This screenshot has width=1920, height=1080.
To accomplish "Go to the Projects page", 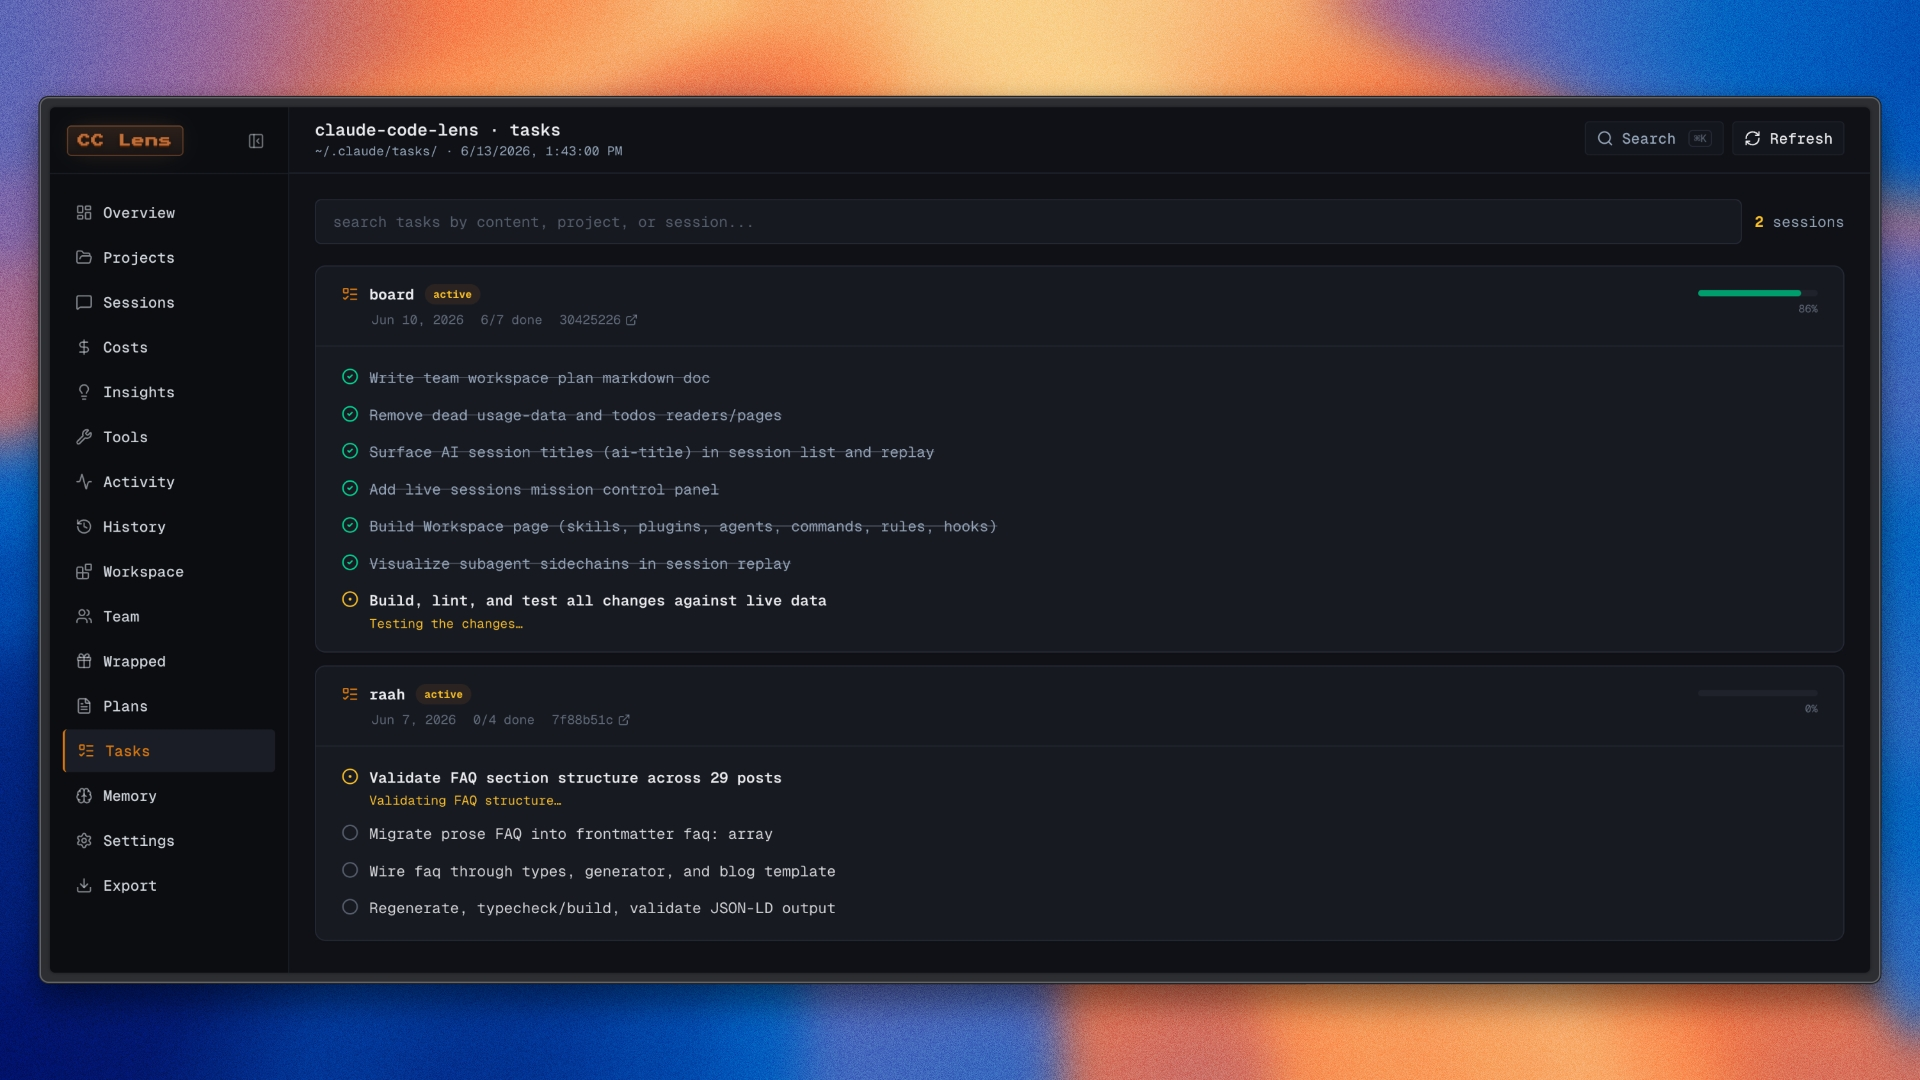I will [169, 258].
